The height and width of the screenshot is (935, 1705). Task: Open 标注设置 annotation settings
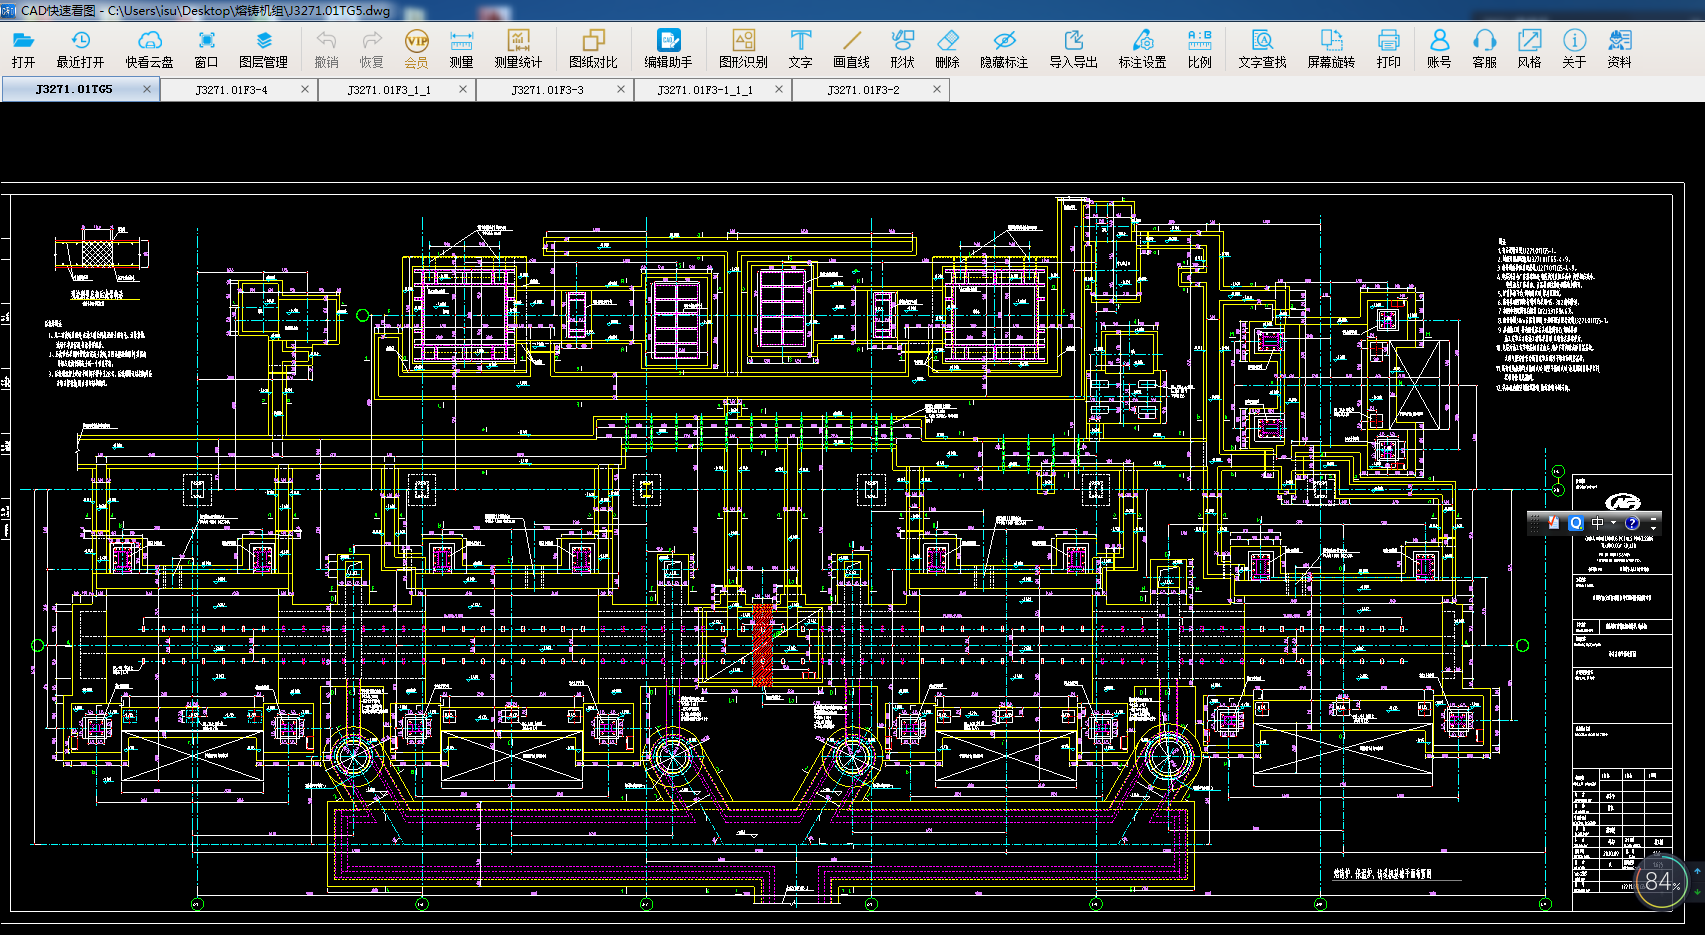pos(1142,49)
